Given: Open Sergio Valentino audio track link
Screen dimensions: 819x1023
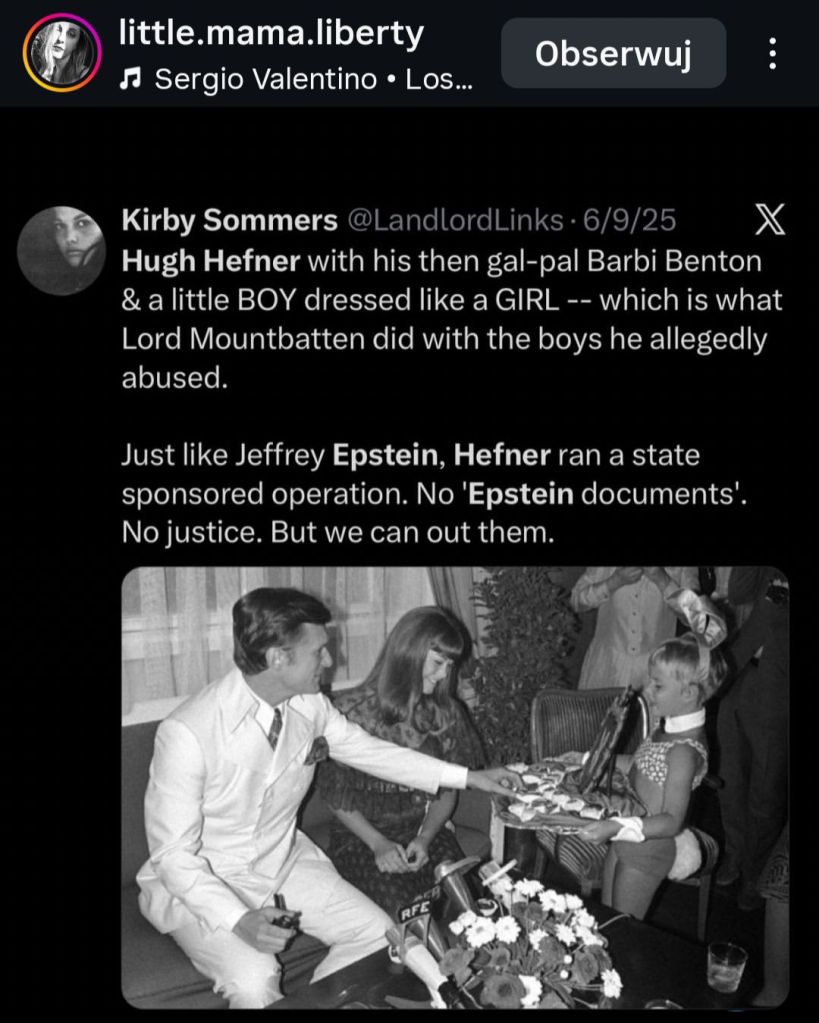Looking at the screenshot, I should [313, 80].
